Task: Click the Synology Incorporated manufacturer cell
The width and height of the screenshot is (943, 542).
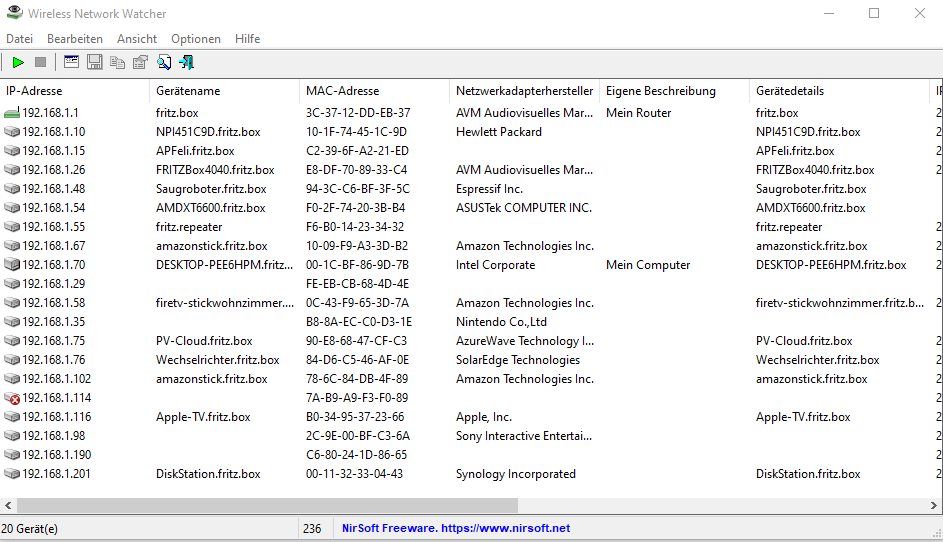Action: [515, 474]
